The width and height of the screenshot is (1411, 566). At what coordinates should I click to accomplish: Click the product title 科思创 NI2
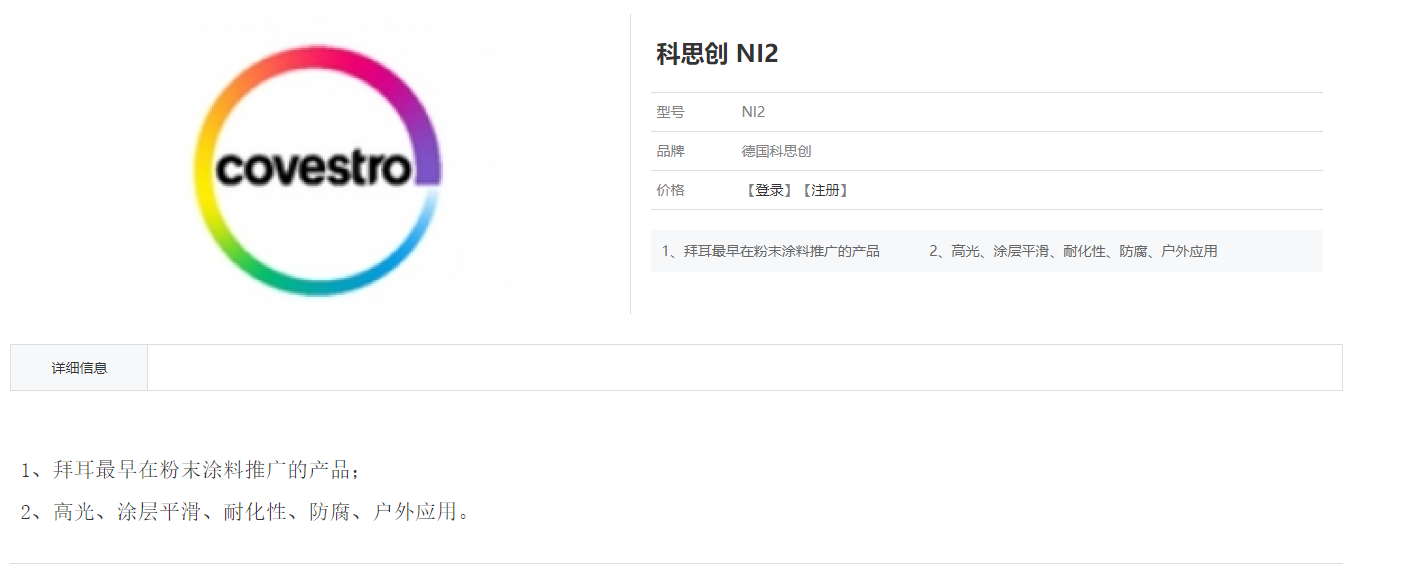tap(717, 54)
